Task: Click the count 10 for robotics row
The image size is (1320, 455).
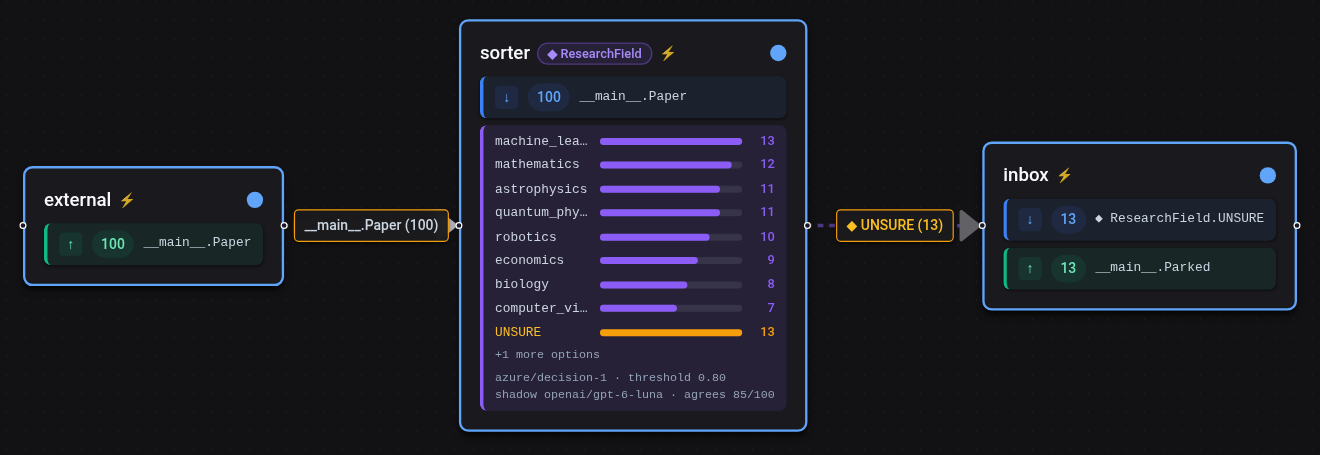Action: [x=767, y=237]
